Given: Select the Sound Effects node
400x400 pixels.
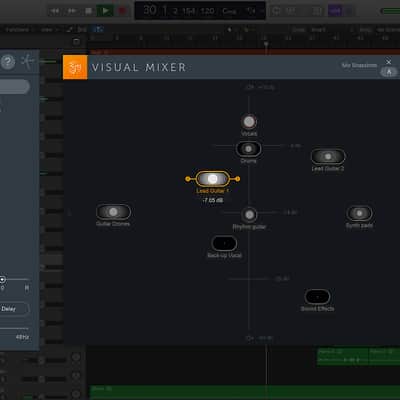Looking at the screenshot, I should [317, 296].
